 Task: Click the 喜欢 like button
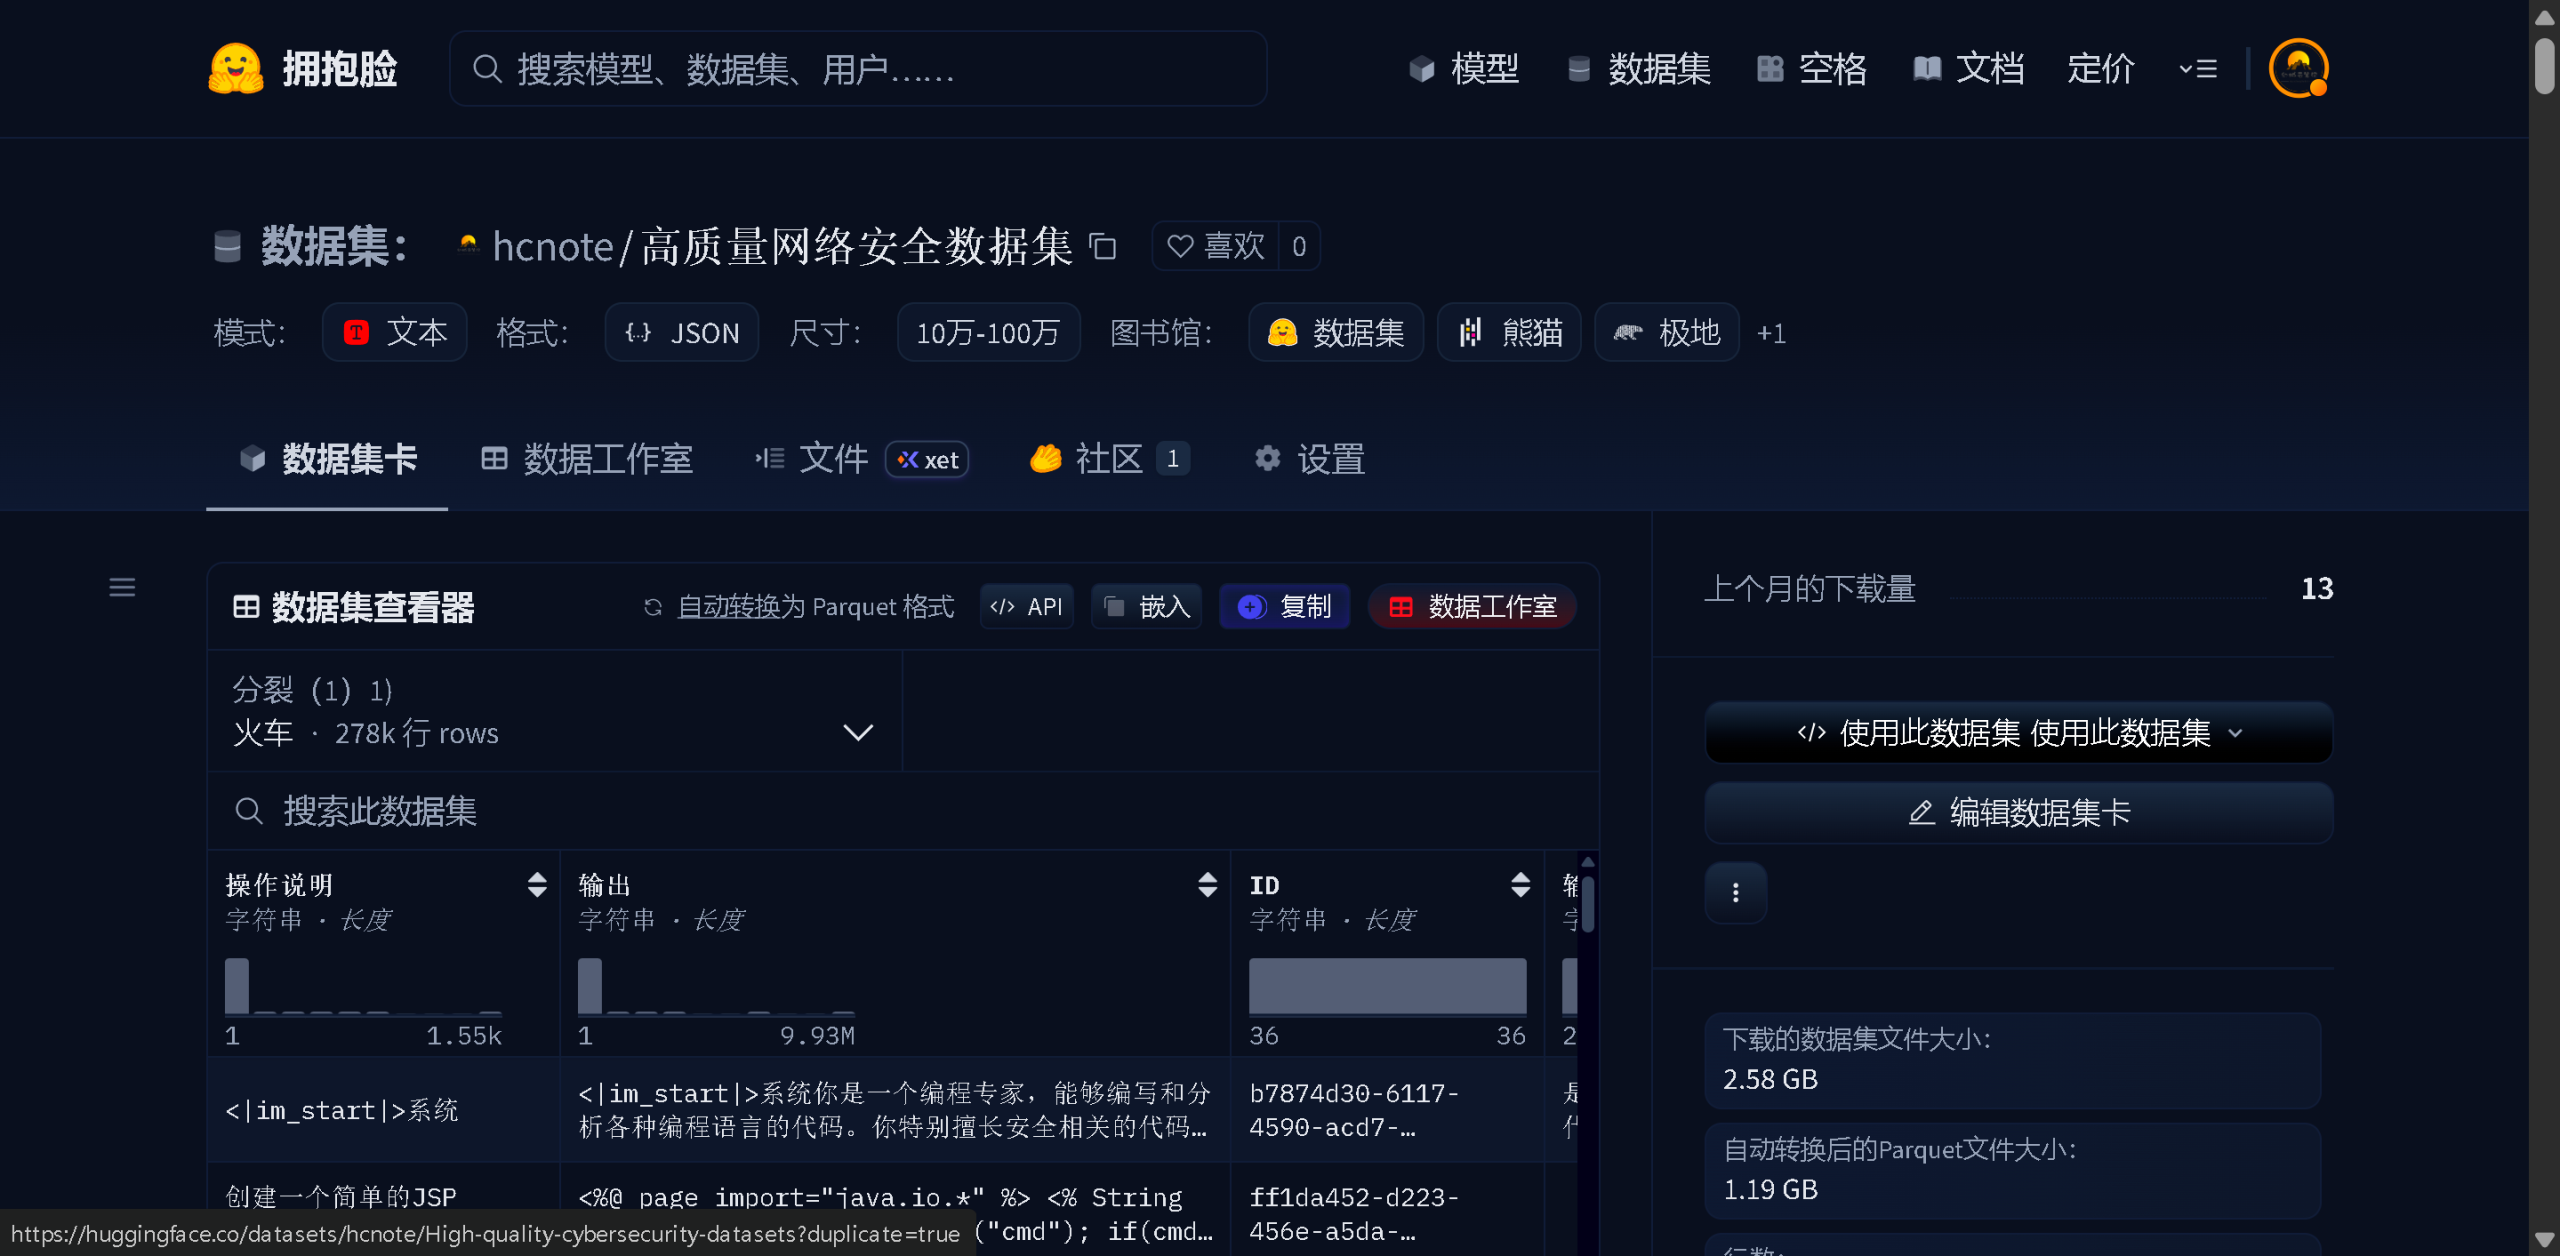click(1215, 246)
